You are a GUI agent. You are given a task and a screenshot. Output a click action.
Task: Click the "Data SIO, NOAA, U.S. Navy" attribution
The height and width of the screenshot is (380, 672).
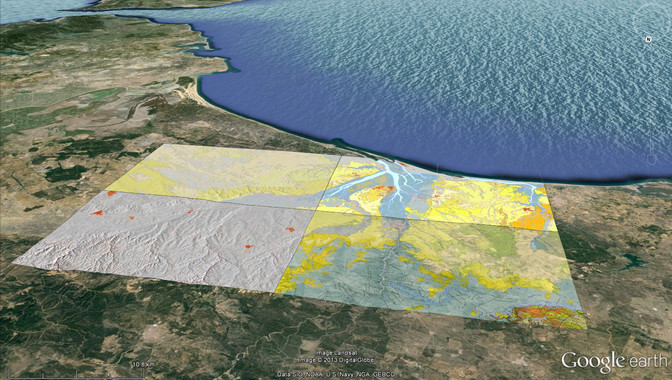pyautogui.click(x=336, y=374)
